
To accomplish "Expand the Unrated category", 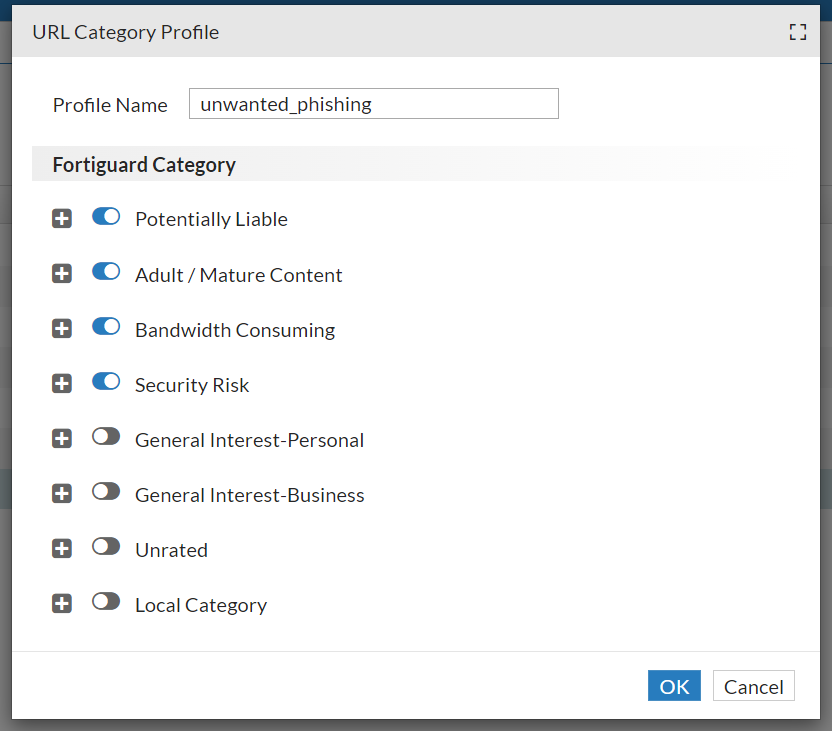I will click(62, 549).
